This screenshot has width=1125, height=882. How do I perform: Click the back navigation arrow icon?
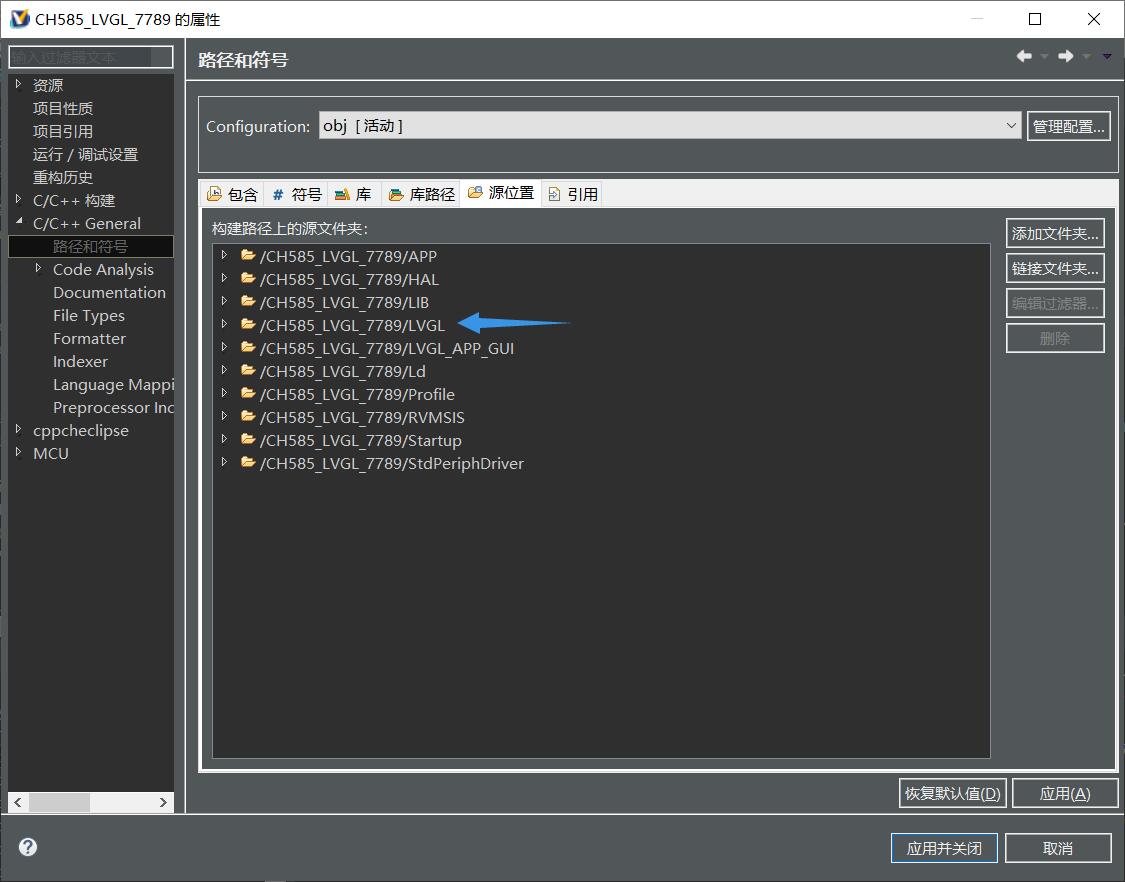(1024, 57)
